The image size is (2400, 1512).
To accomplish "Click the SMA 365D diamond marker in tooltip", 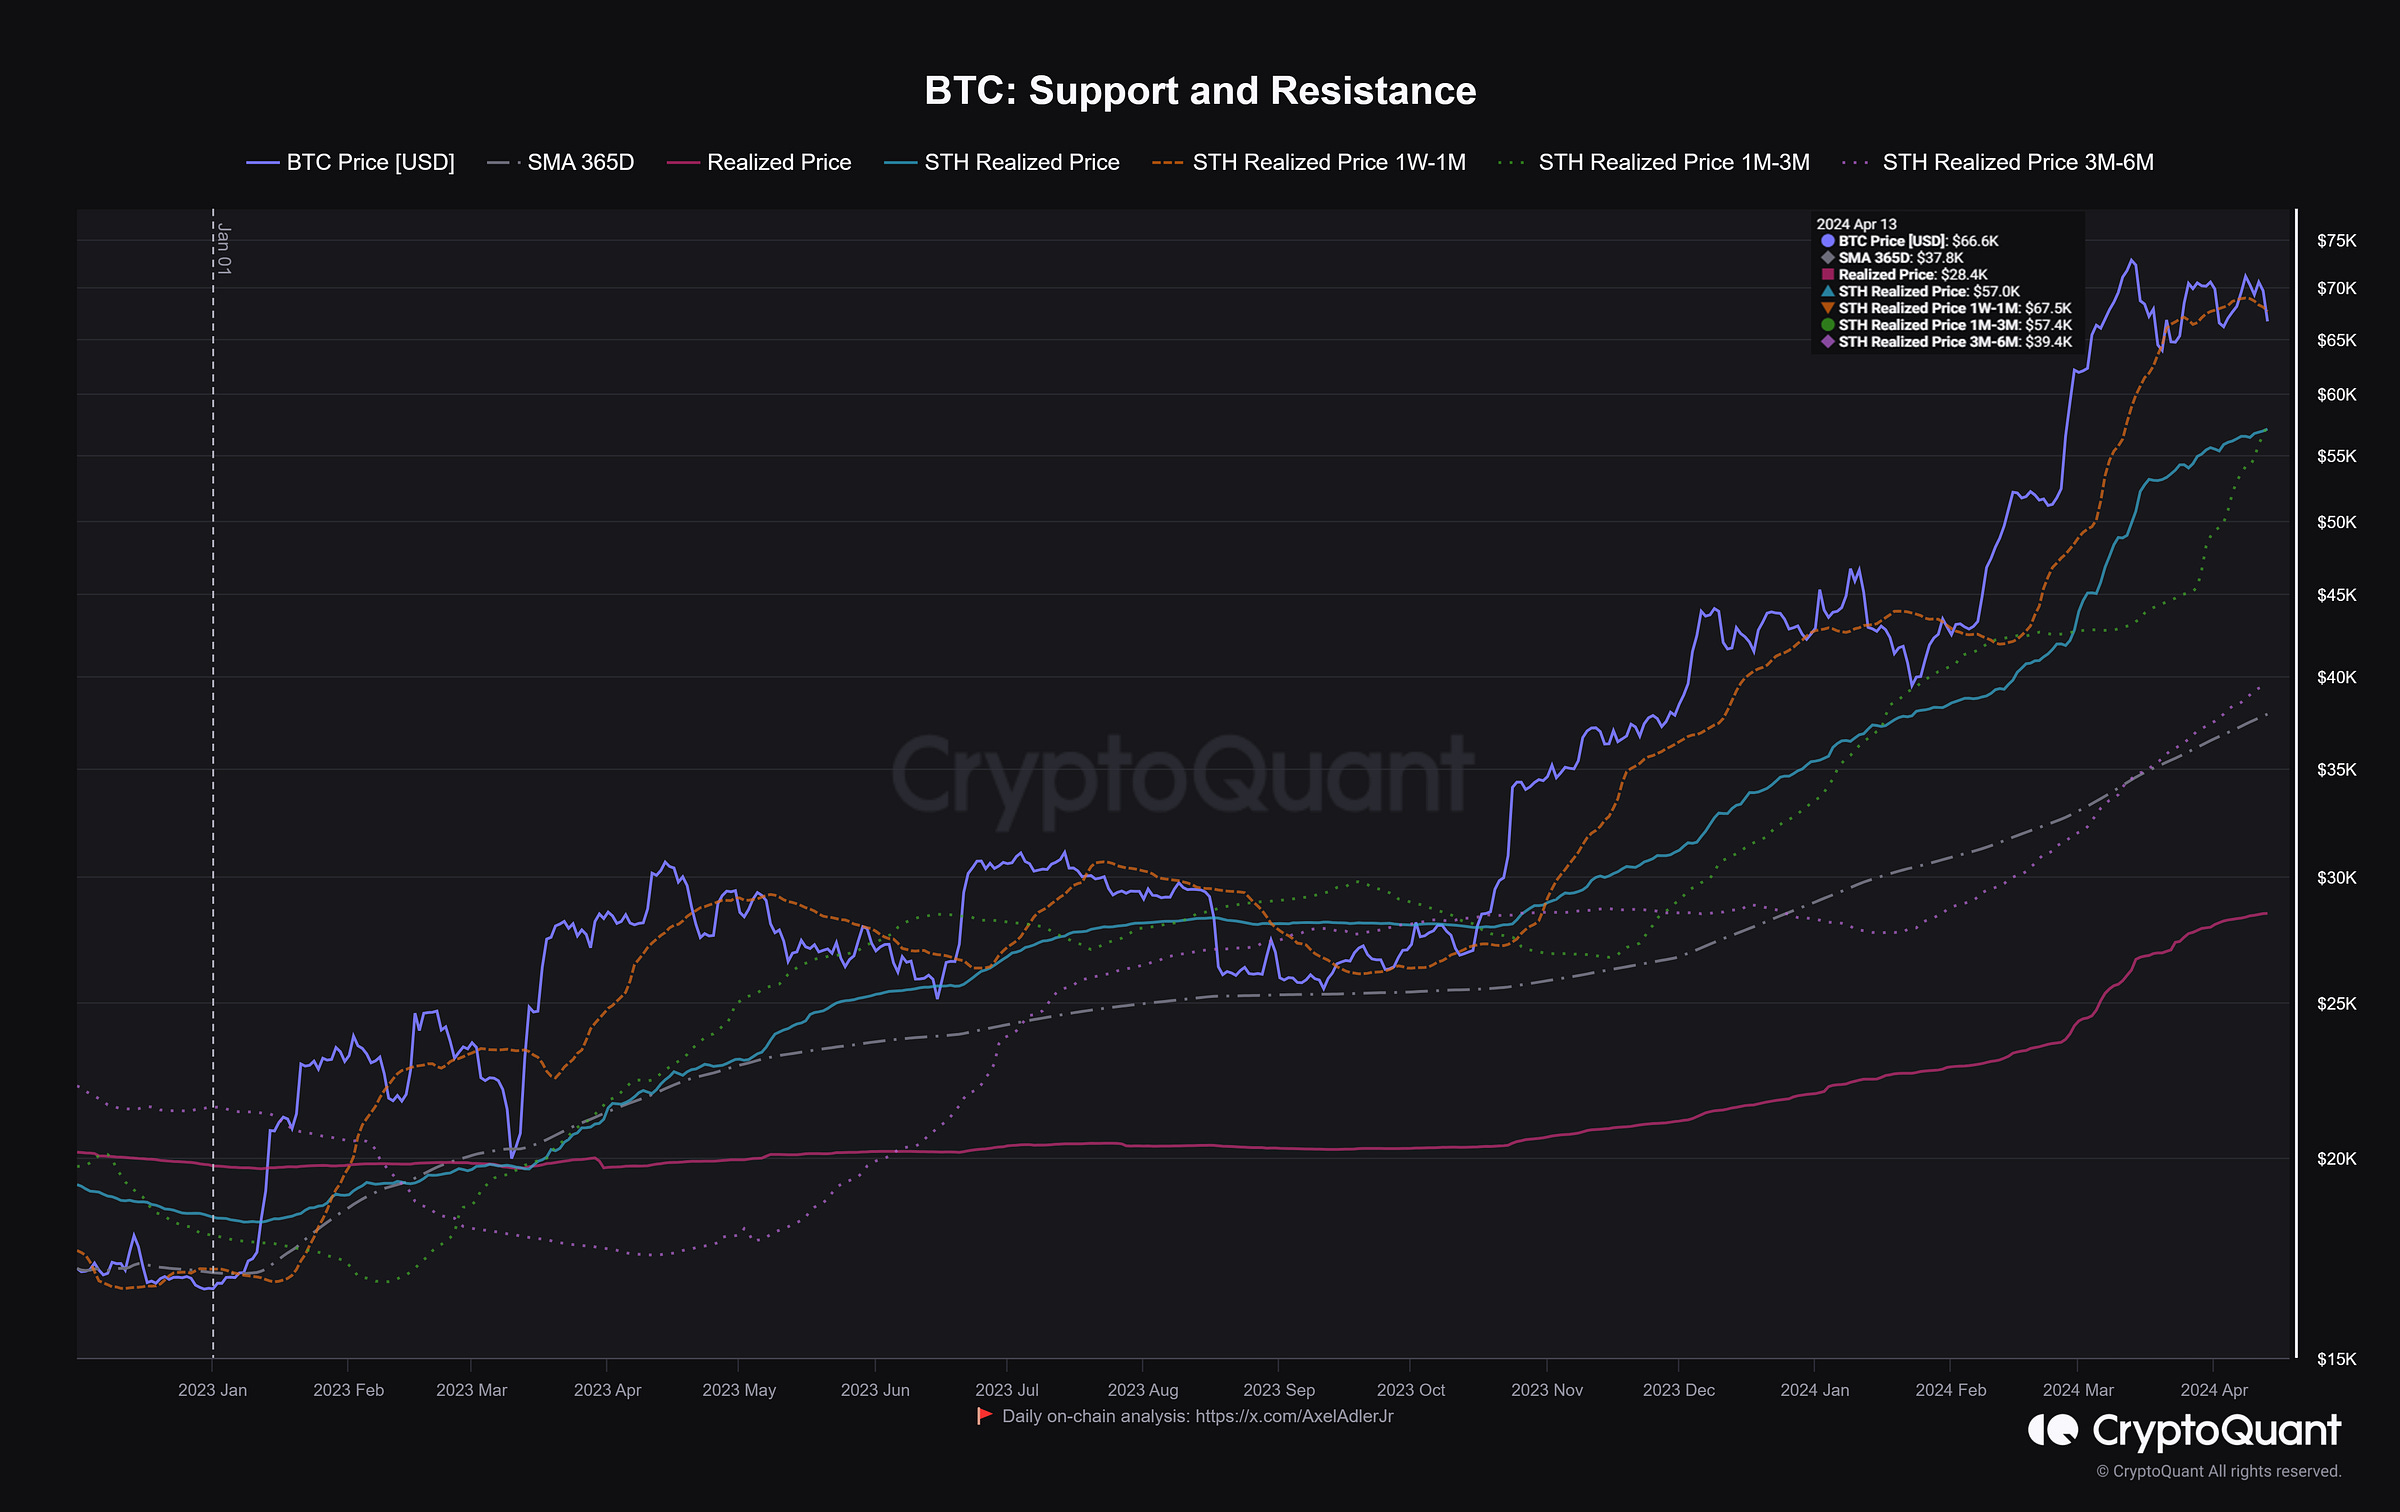I will 1827,258.
